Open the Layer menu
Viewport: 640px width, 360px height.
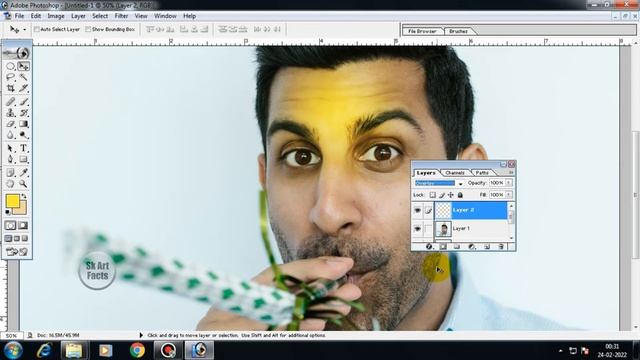(78, 16)
